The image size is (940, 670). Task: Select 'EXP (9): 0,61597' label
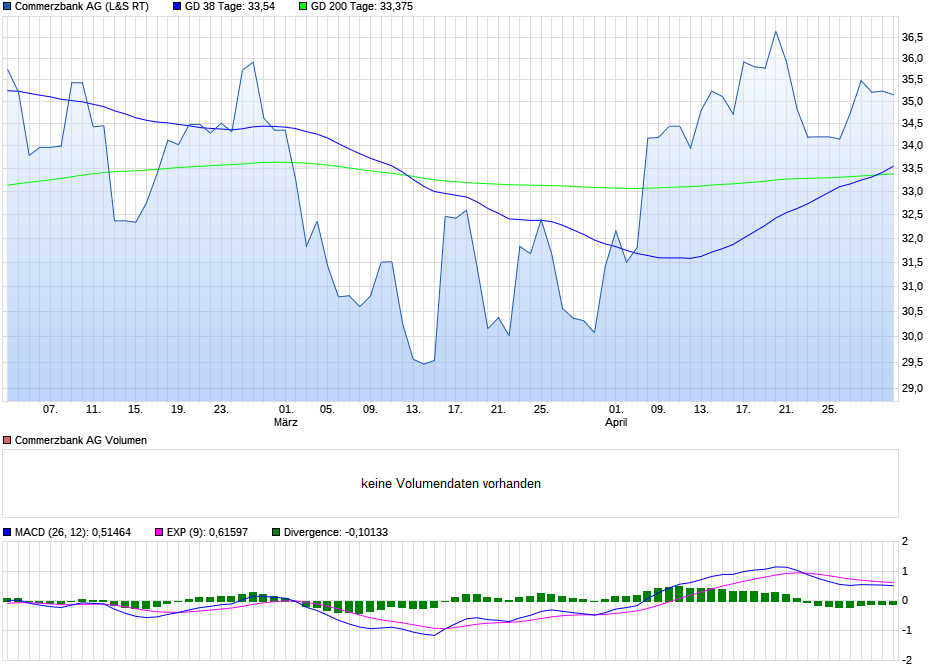click(207, 532)
